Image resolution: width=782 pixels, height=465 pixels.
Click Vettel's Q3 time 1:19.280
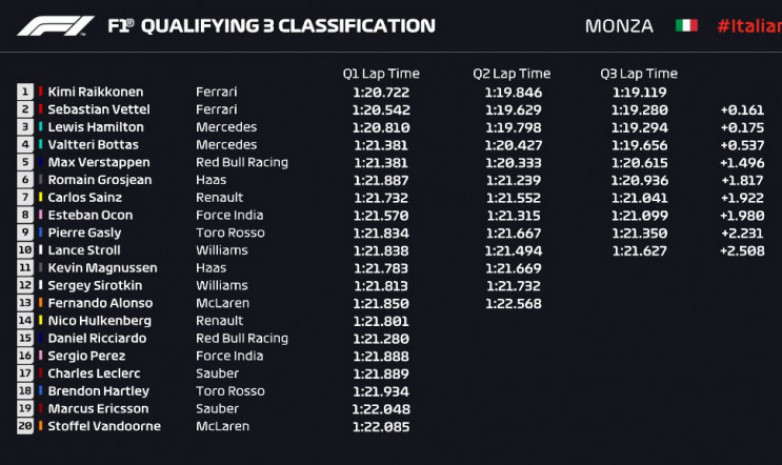[639, 110]
